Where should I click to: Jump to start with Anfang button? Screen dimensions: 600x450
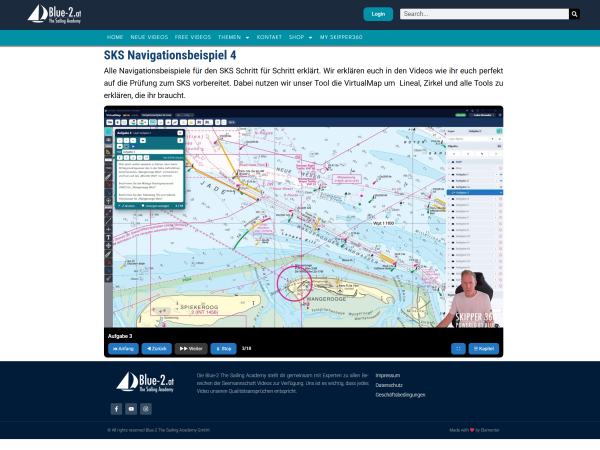[123, 349]
